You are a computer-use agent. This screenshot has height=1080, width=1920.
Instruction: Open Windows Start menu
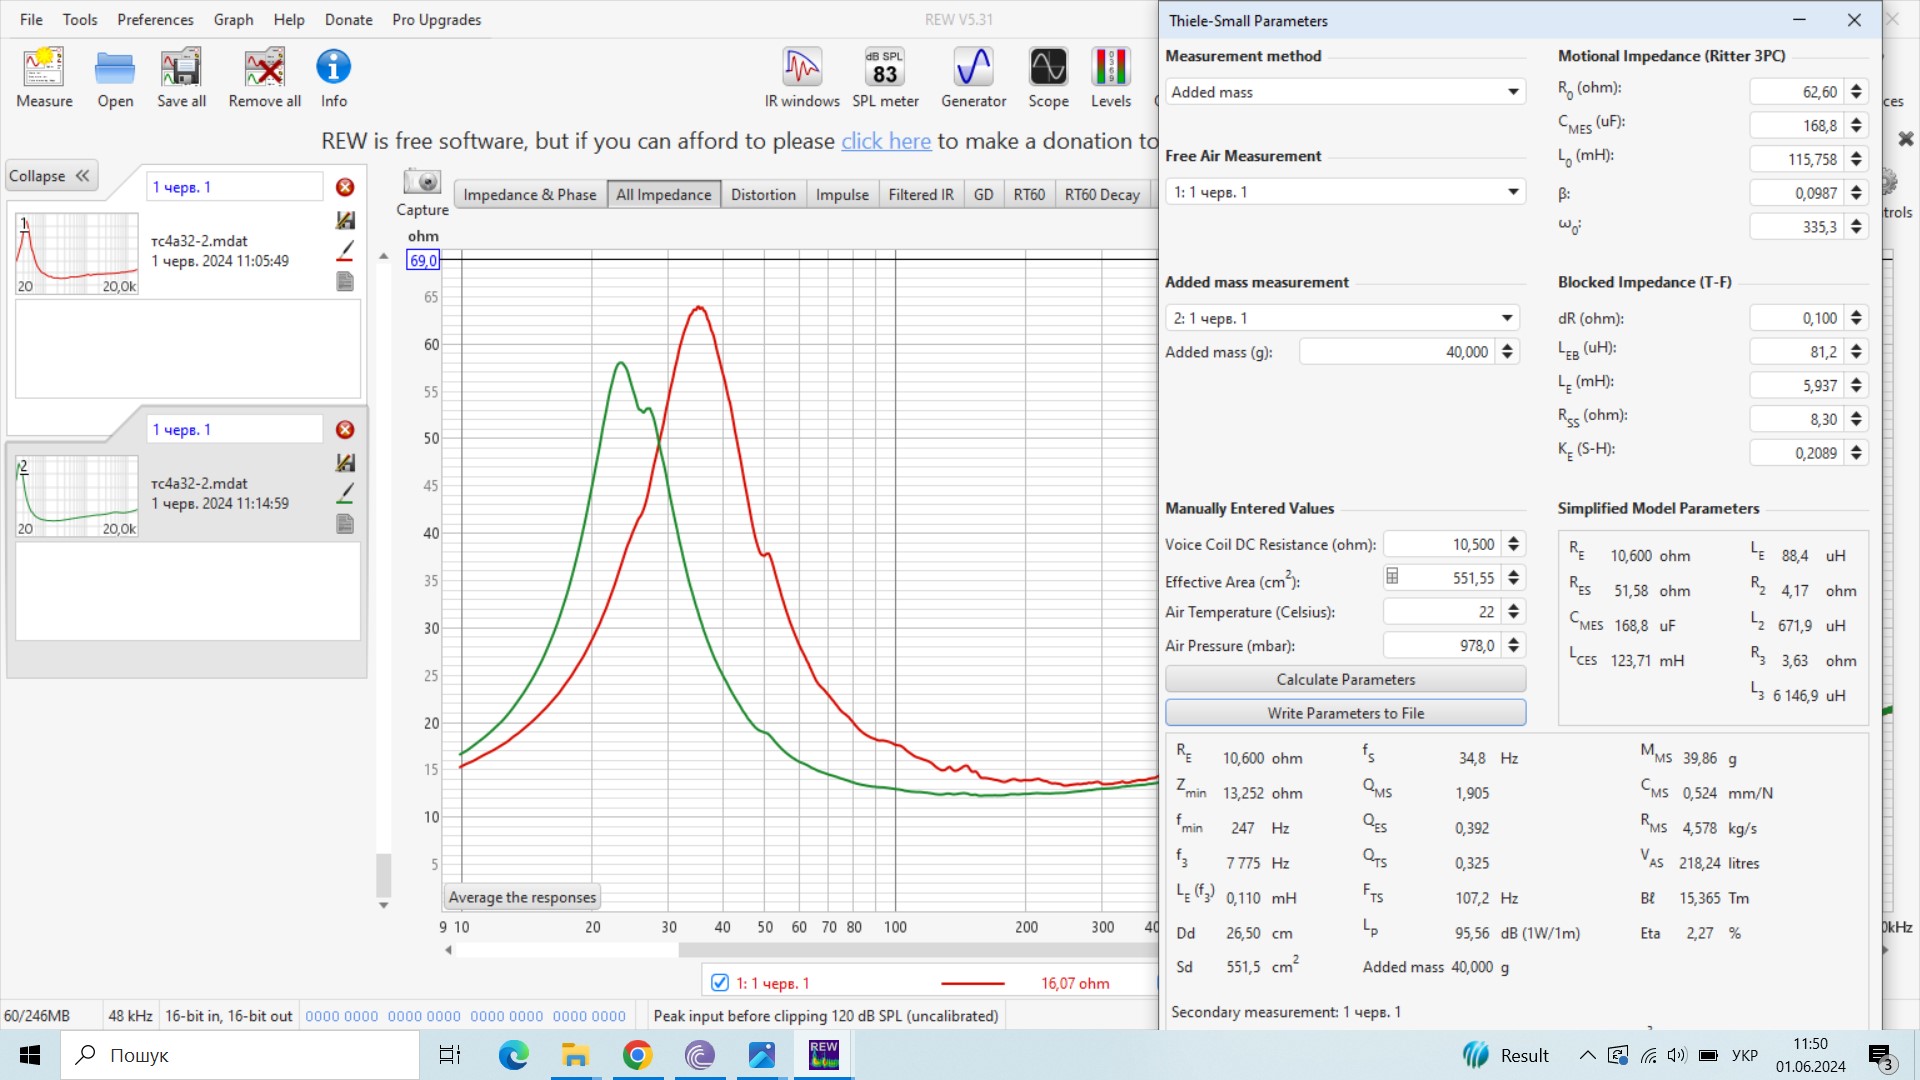click(30, 1055)
